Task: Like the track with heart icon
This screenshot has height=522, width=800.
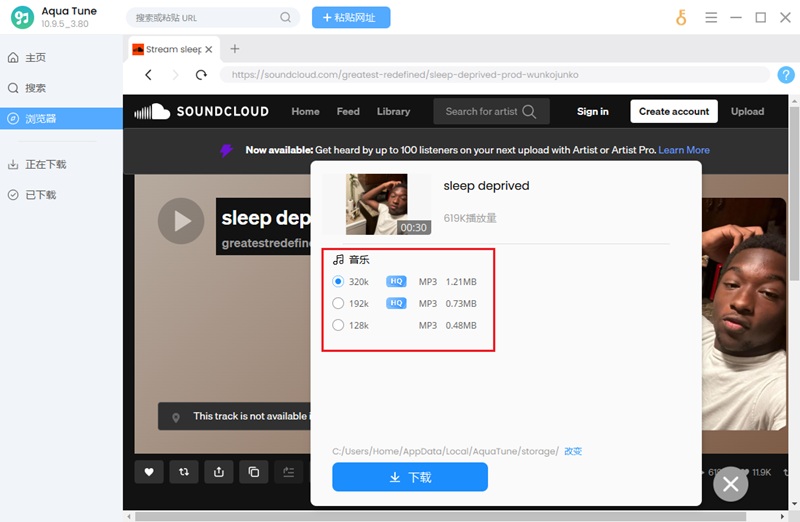Action: (x=149, y=472)
